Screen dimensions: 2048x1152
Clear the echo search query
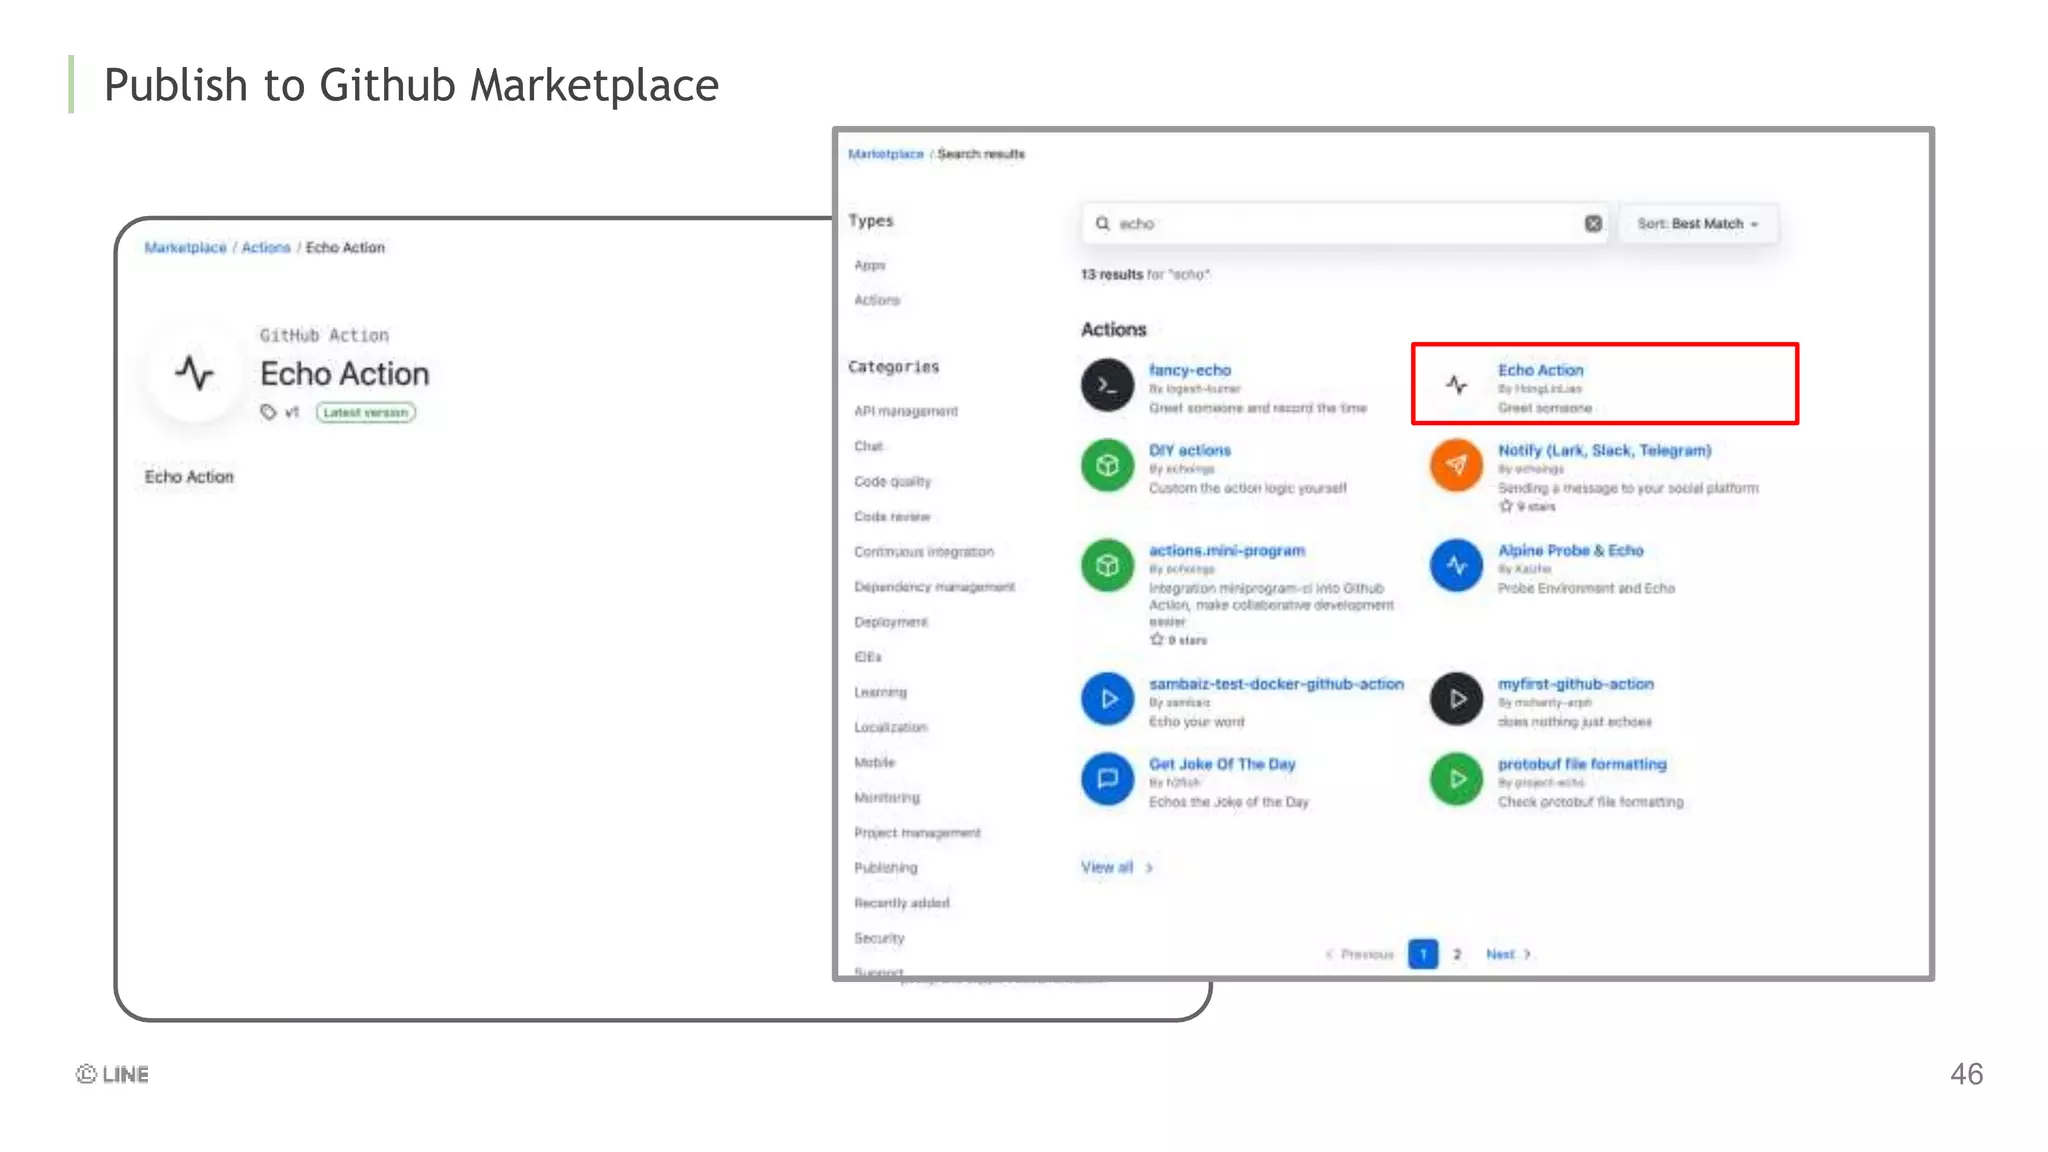[1593, 224]
